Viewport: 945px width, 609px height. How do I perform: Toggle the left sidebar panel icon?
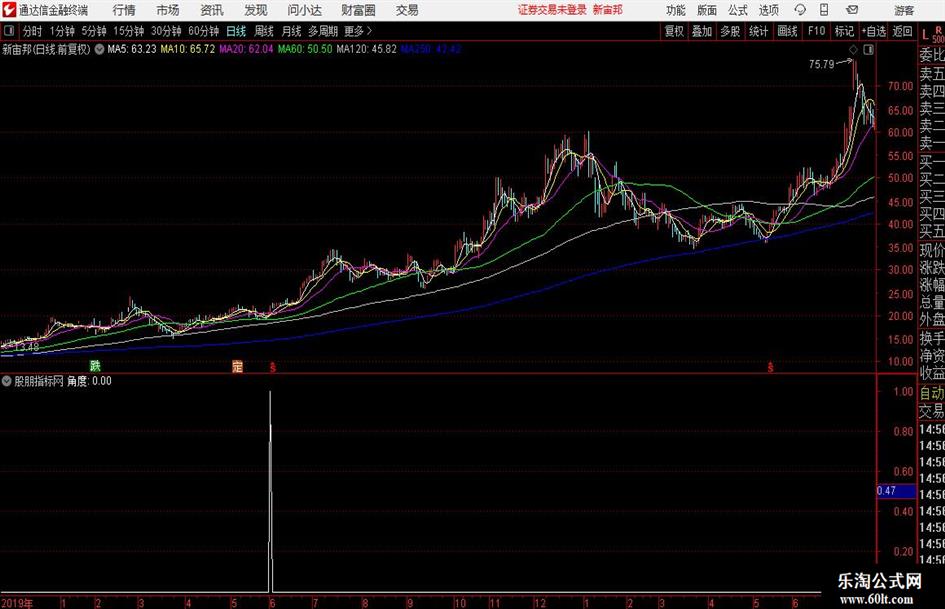tap(8, 31)
